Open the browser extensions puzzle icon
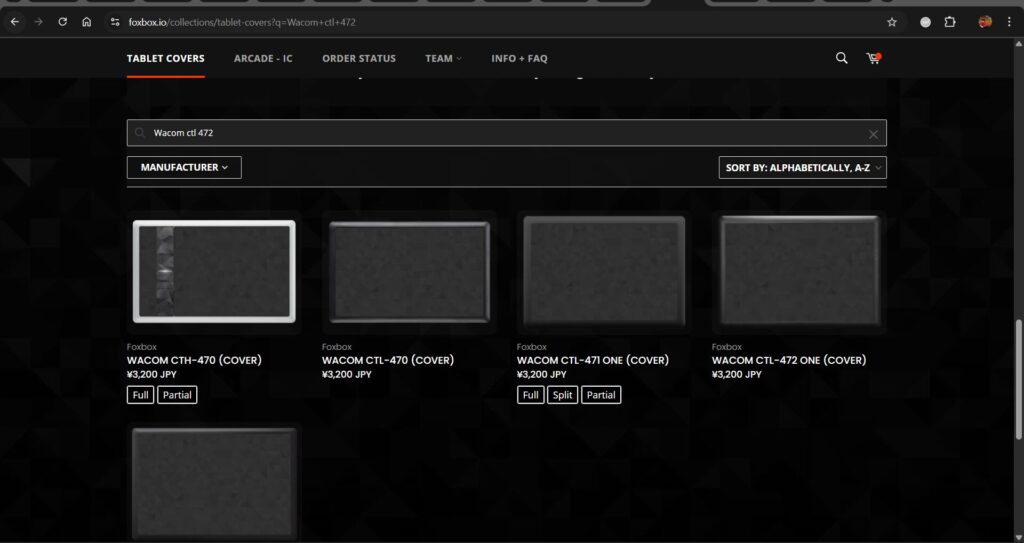 (x=950, y=22)
